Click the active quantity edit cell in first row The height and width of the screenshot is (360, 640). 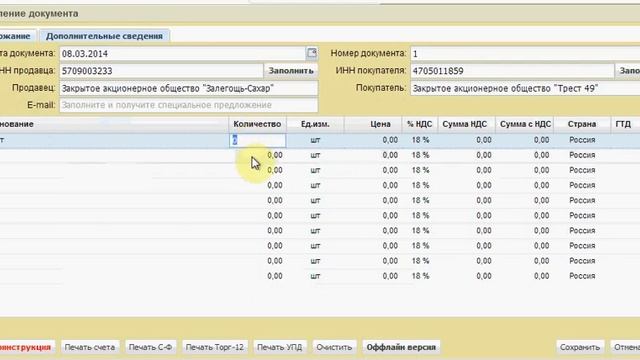[x=258, y=140]
